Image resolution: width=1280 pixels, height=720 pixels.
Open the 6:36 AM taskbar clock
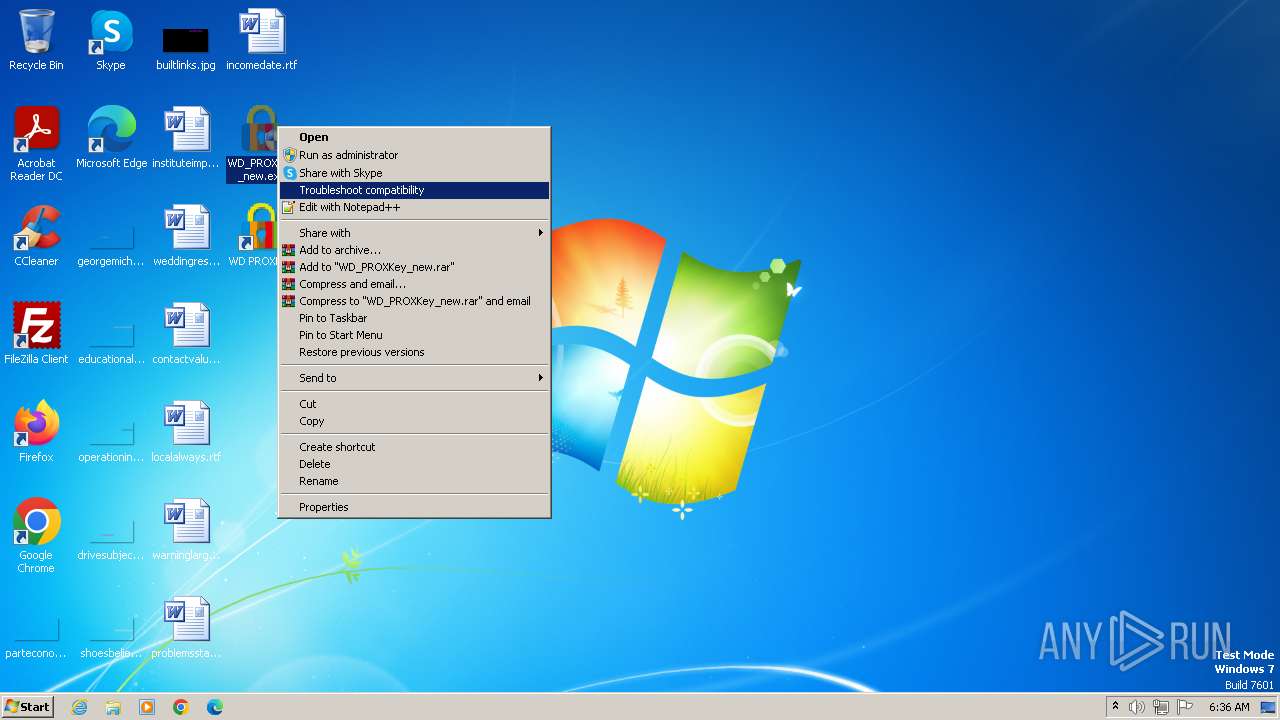(1229, 707)
